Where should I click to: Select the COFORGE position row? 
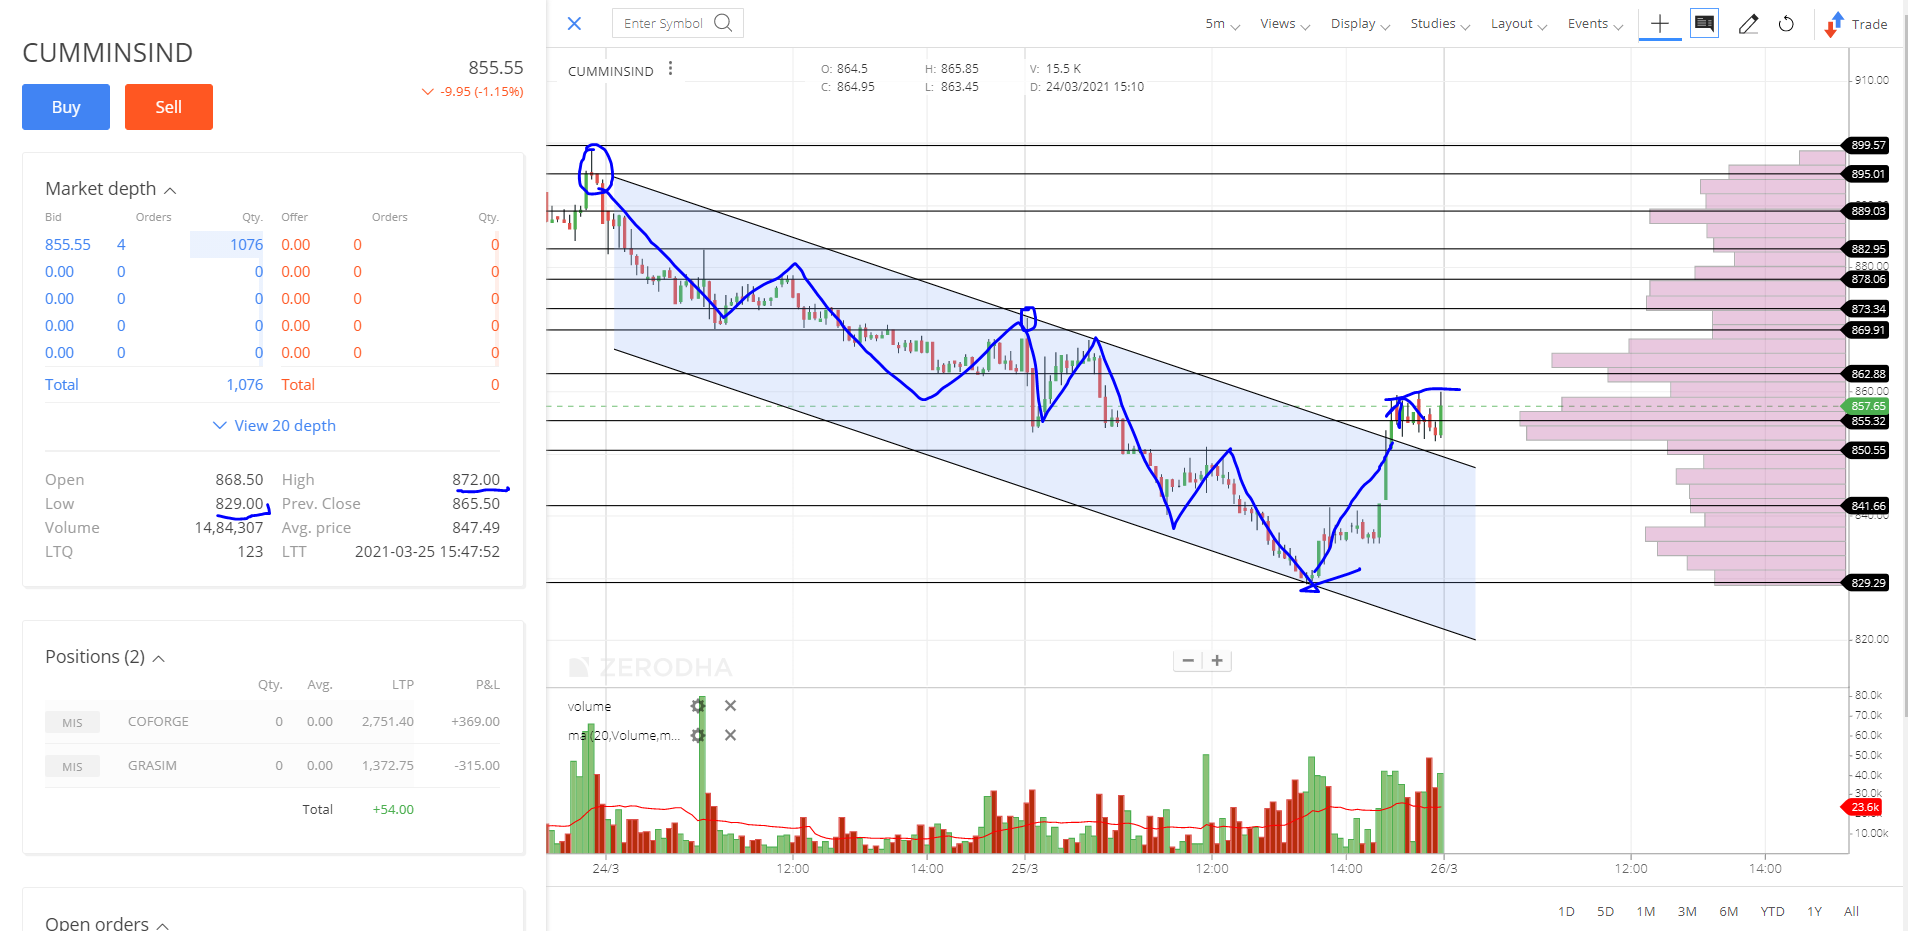(x=272, y=722)
